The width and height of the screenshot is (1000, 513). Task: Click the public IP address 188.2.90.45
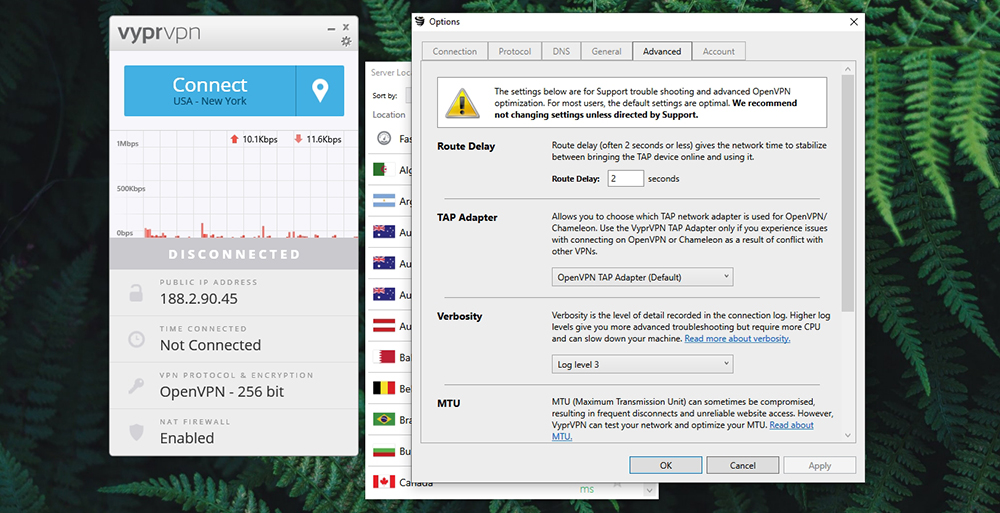[198, 299]
